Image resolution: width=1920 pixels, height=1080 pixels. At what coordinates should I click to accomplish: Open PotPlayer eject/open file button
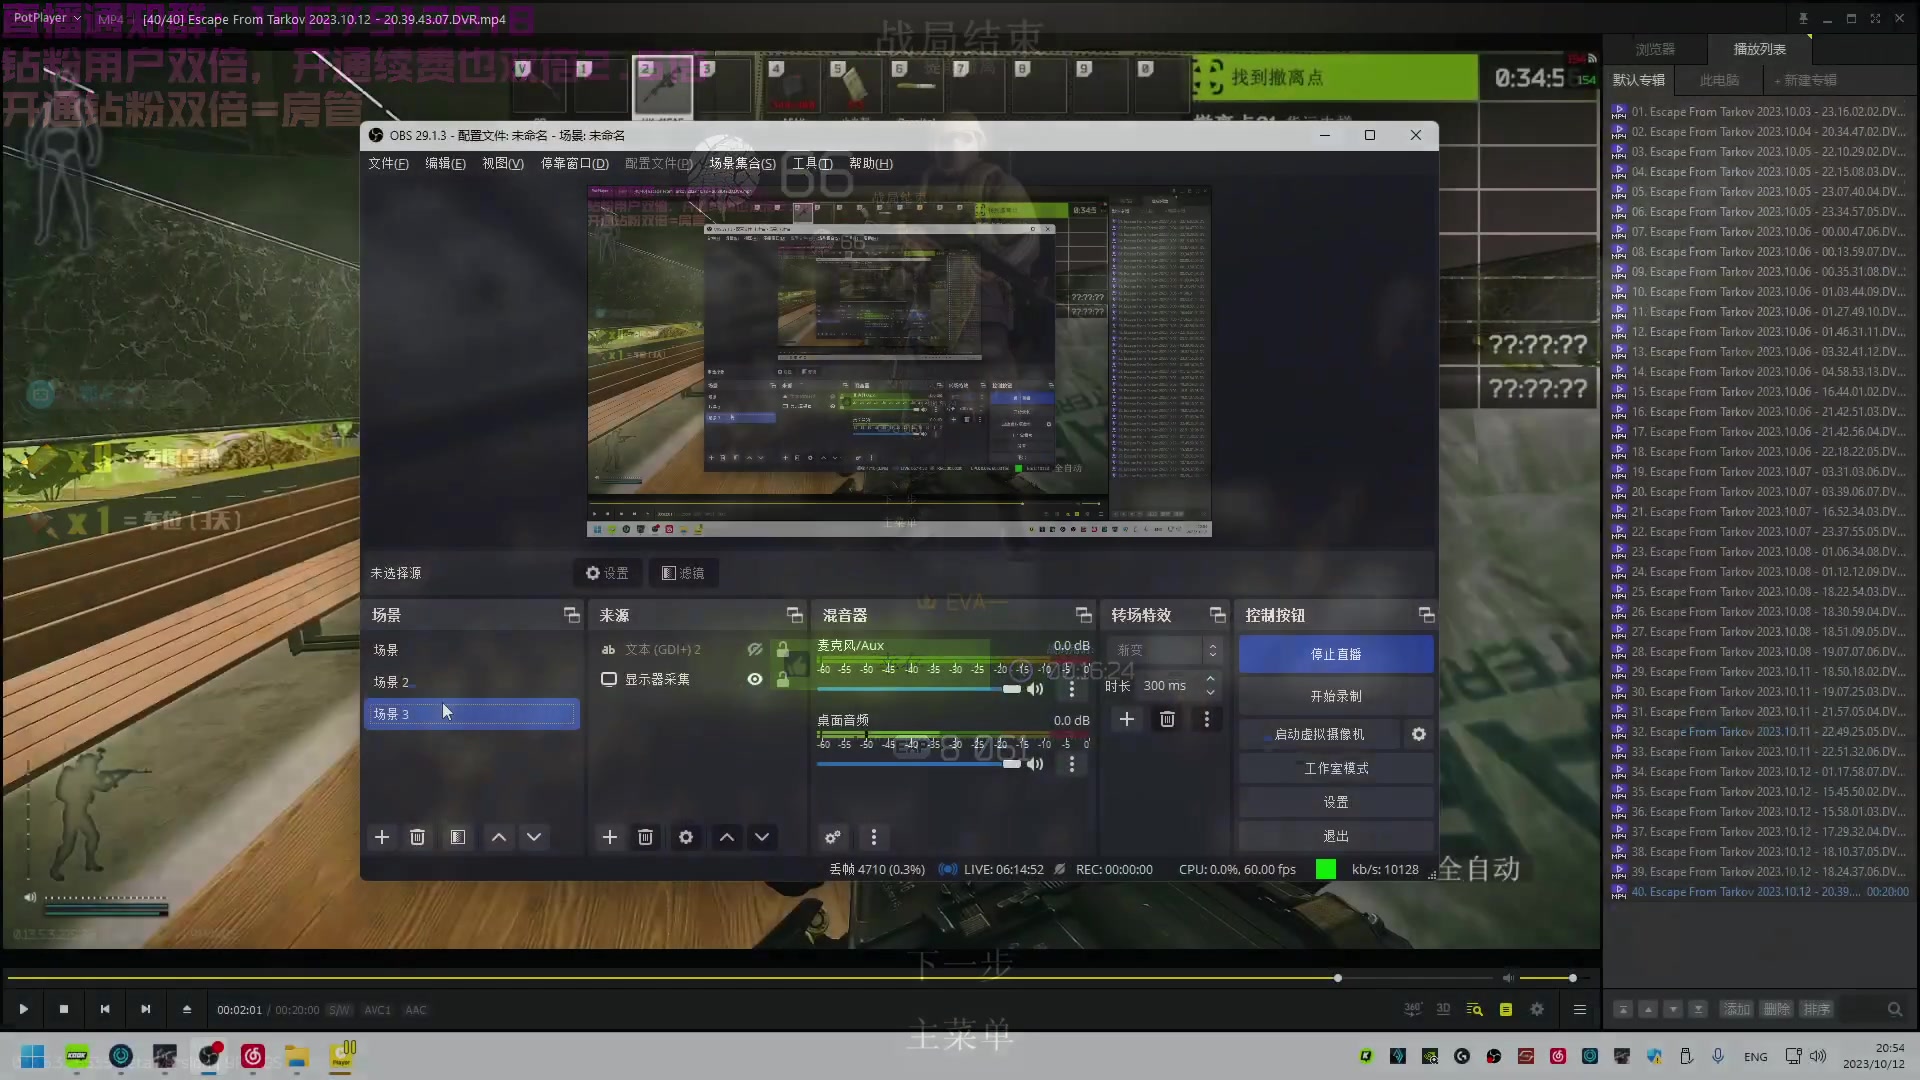[187, 1009]
